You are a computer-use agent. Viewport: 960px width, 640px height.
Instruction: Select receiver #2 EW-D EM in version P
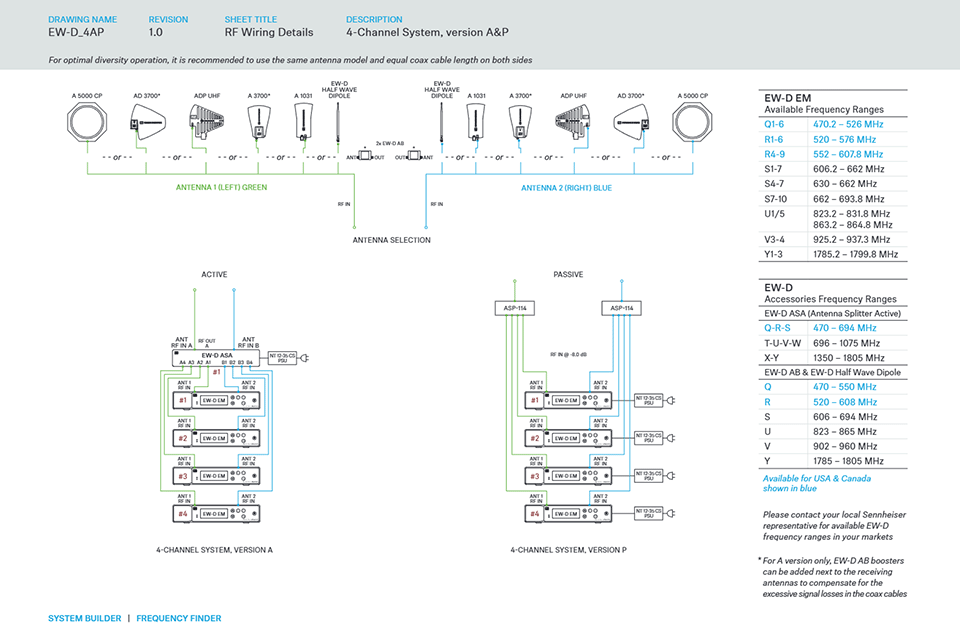click(x=568, y=439)
